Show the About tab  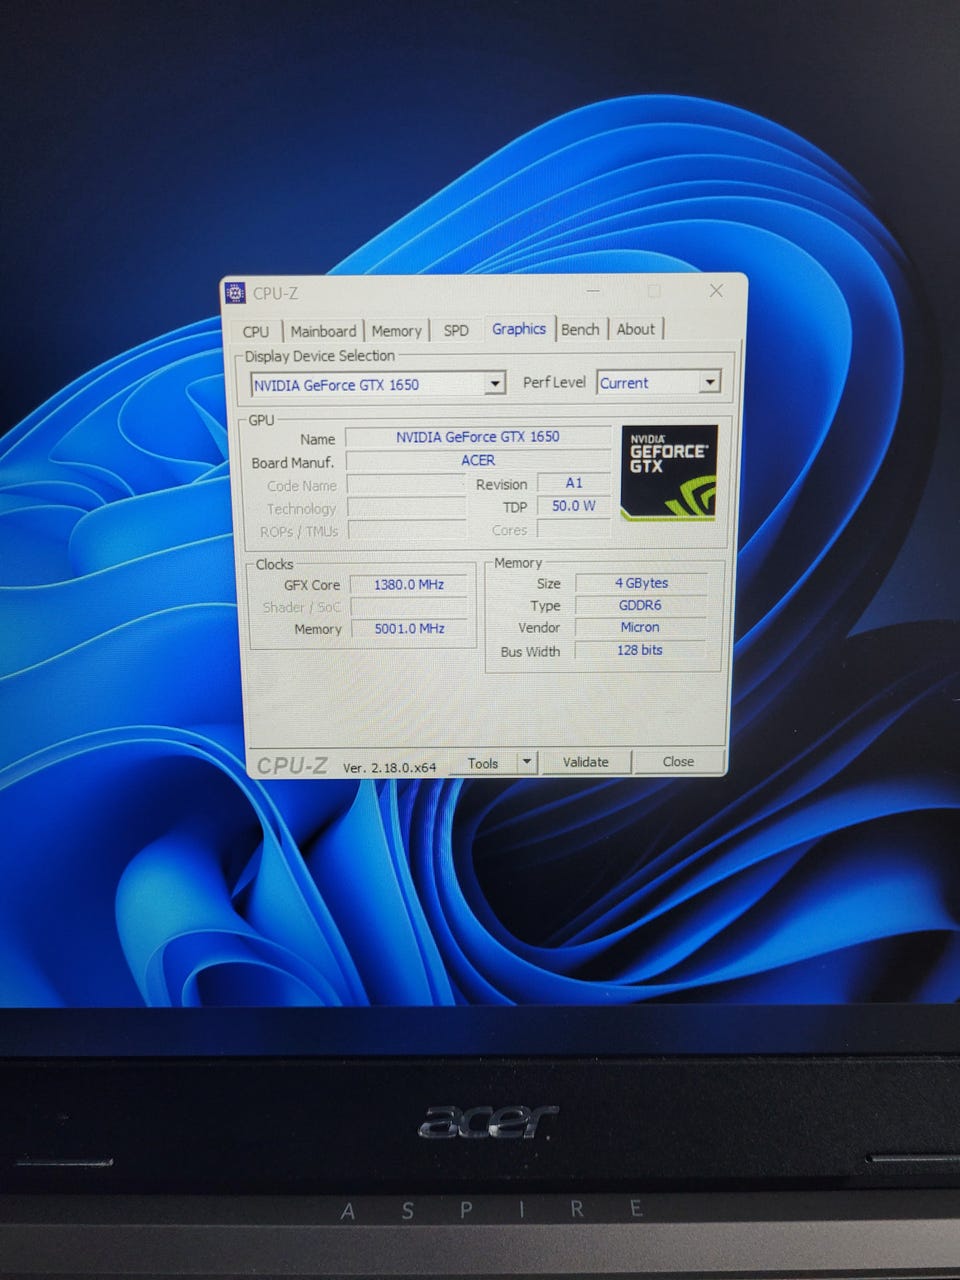pos(636,329)
